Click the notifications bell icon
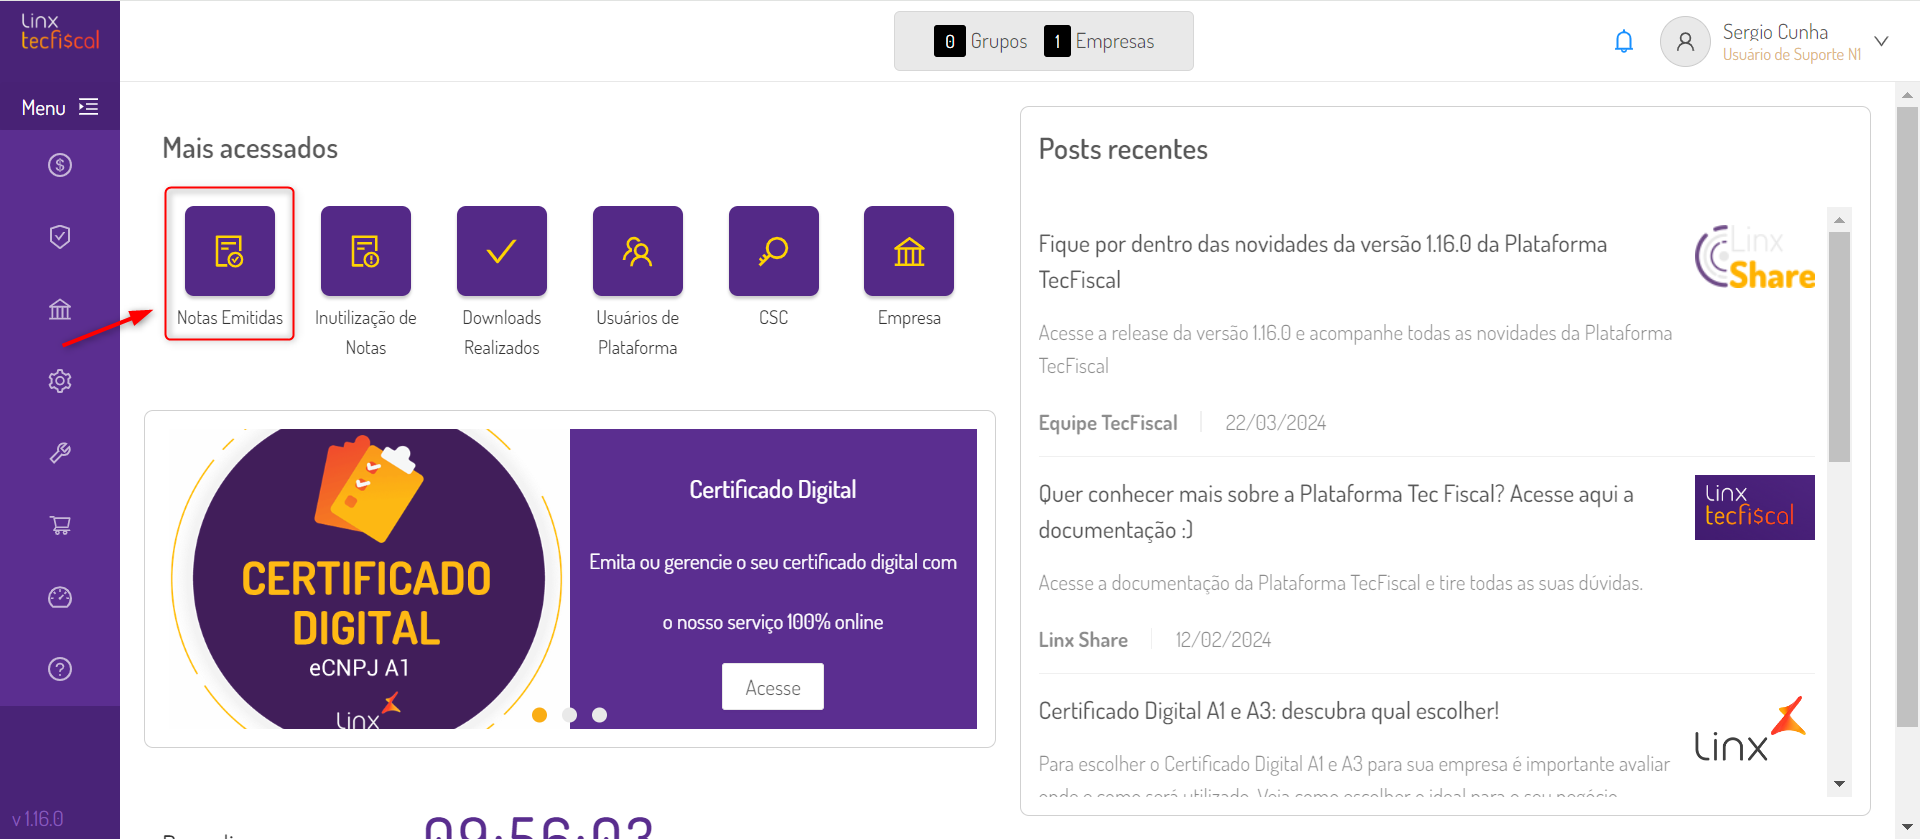The height and width of the screenshot is (839, 1920). pyautogui.click(x=1624, y=42)
